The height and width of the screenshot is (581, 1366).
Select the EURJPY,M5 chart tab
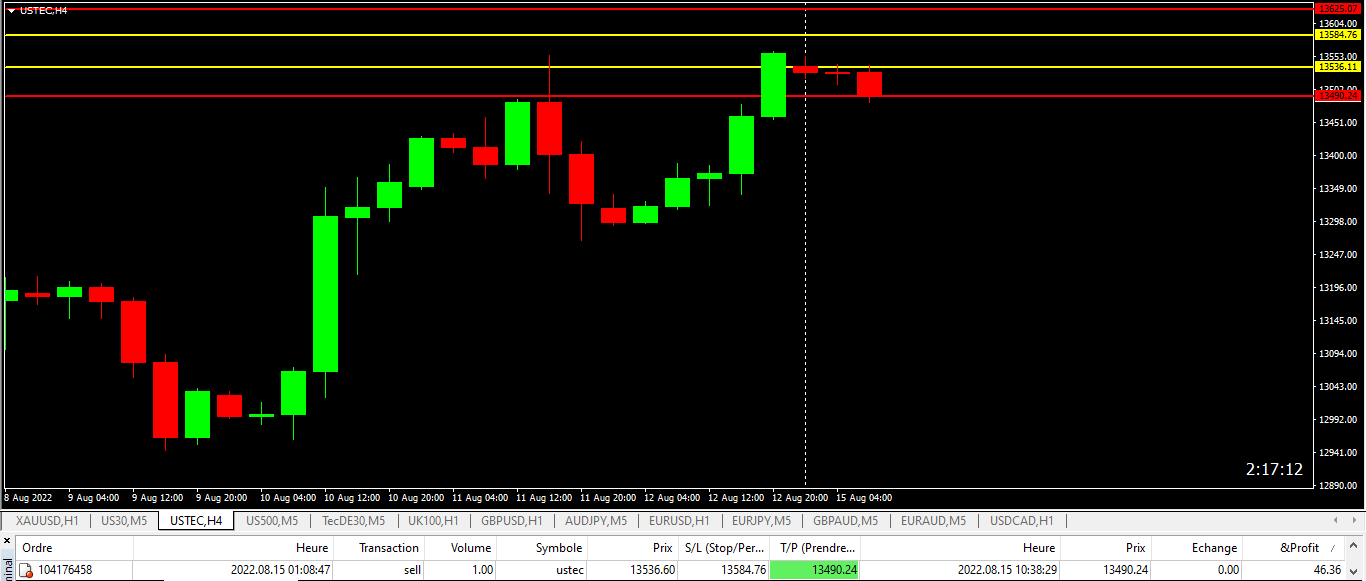point(762,521)
